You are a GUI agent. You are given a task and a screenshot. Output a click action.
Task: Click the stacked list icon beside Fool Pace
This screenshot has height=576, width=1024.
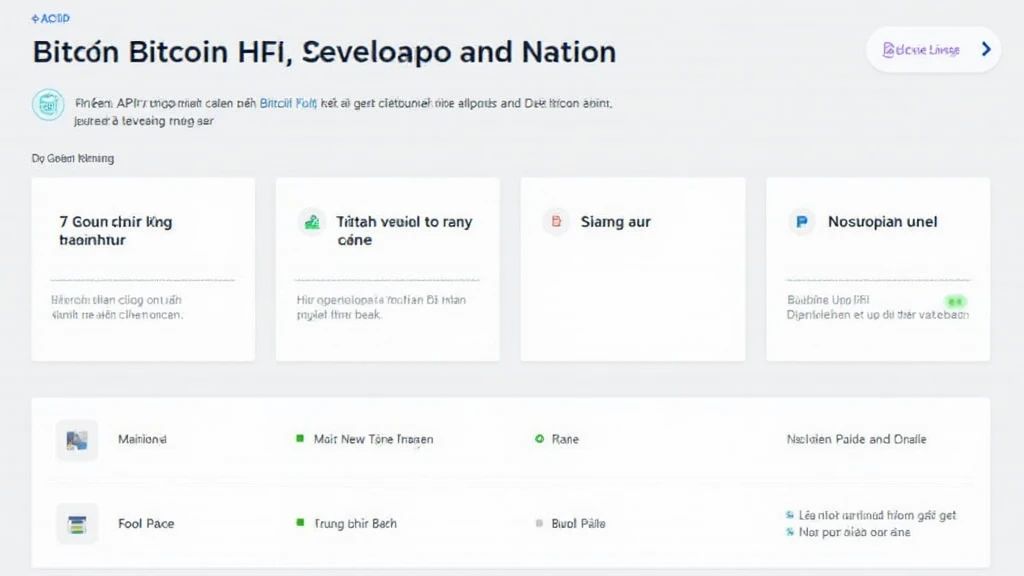(x=77, y=523)
